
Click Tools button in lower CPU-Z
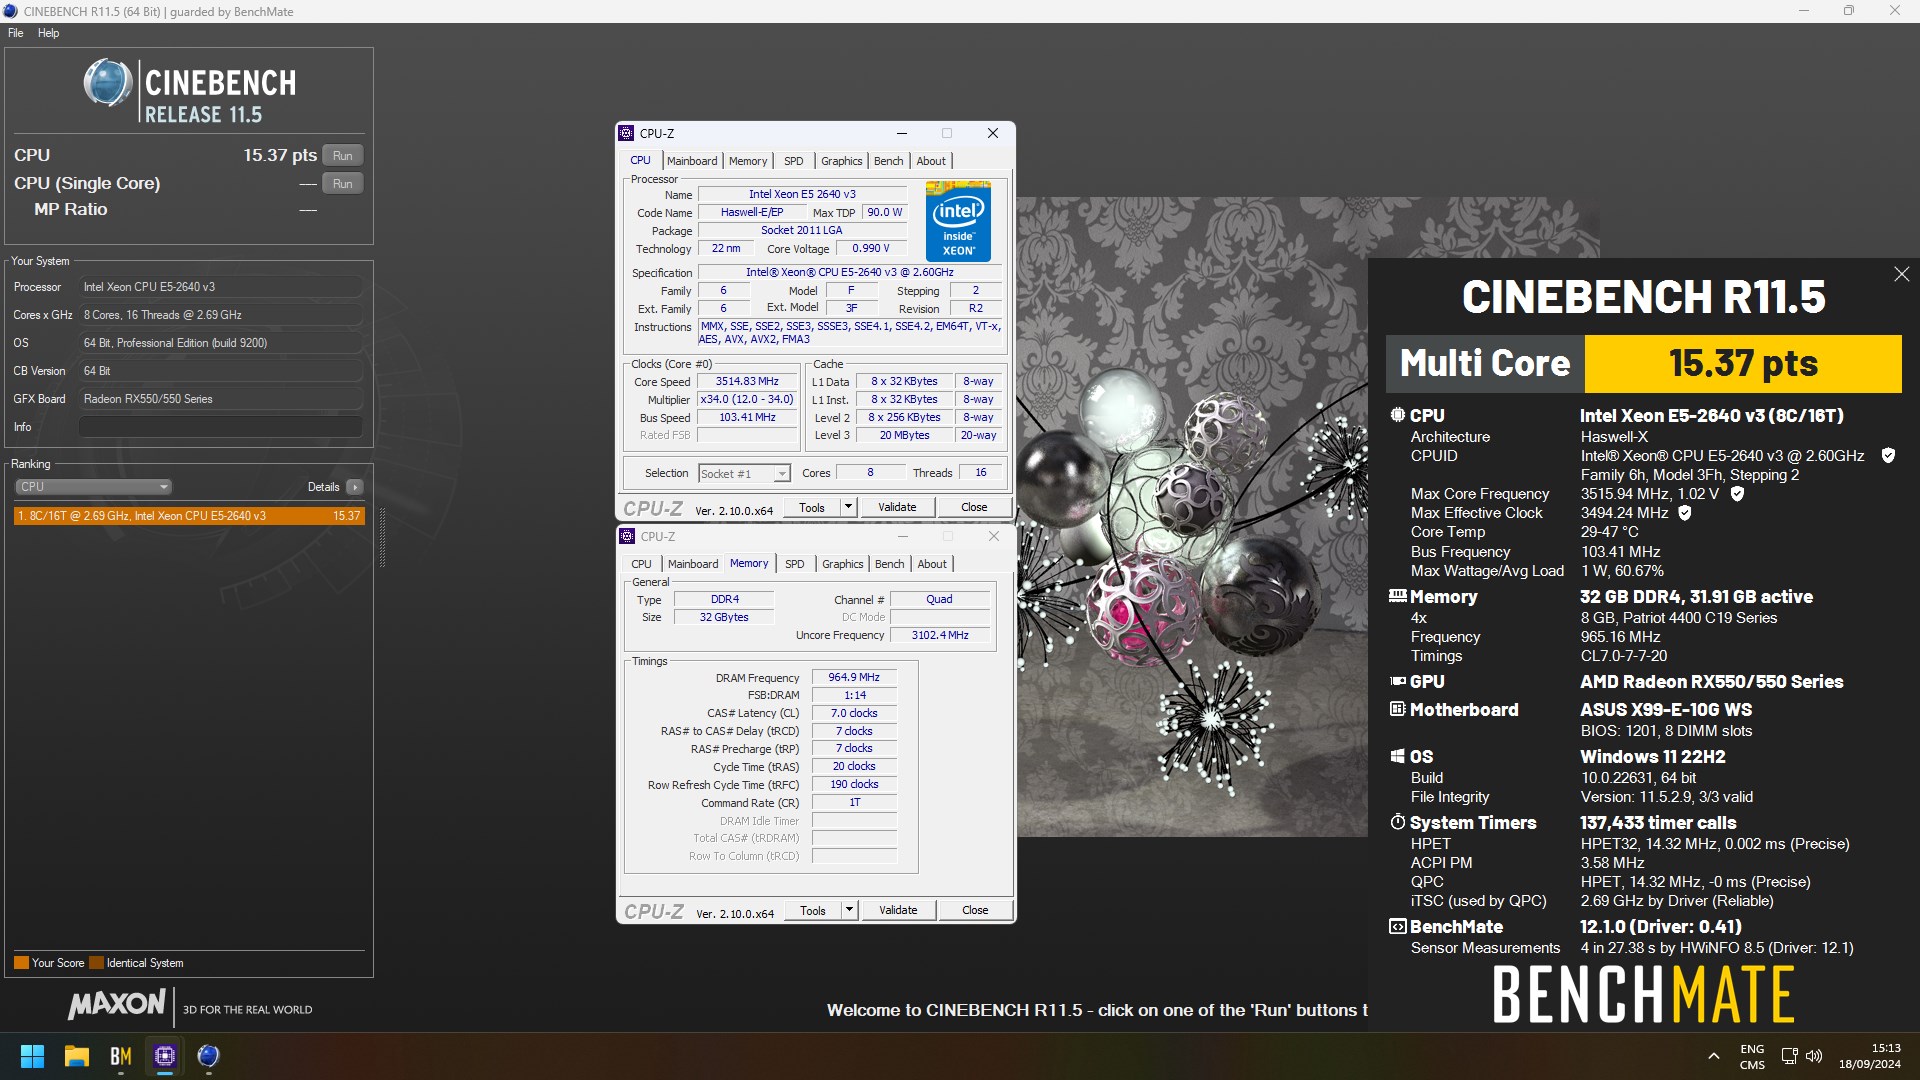813,910
